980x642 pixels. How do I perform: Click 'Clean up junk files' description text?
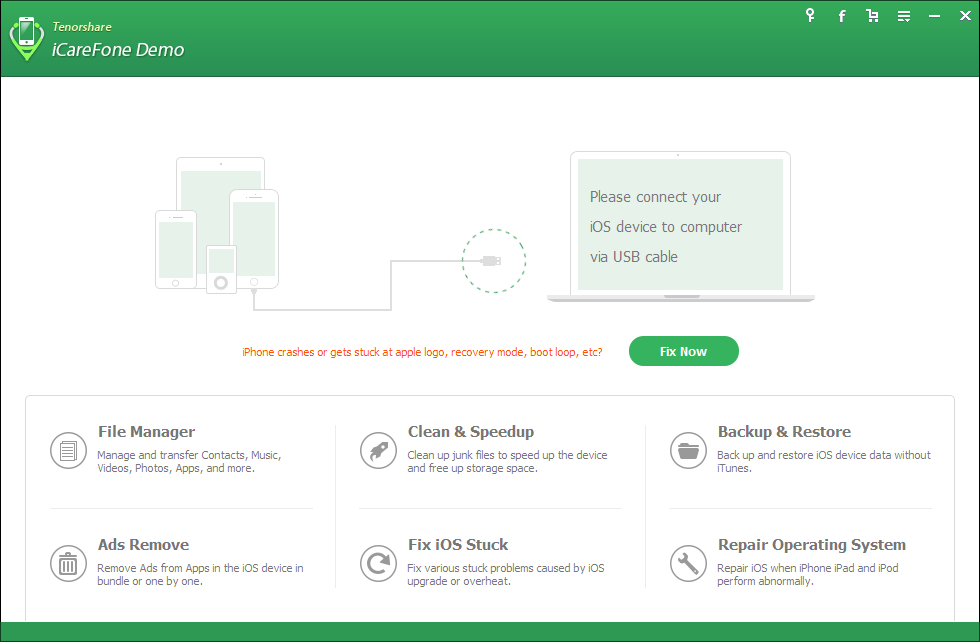tap(507, 461)
